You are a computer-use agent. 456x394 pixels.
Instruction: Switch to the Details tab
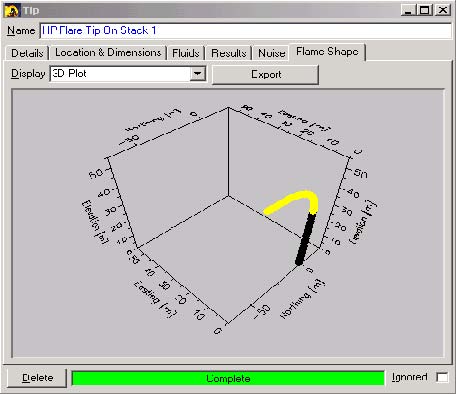click(27, 53)
